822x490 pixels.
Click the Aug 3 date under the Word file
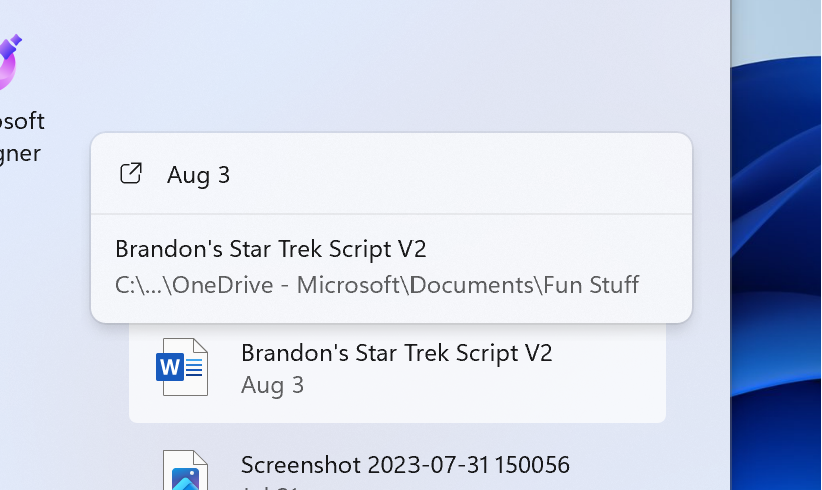click(x=272, y=385)
